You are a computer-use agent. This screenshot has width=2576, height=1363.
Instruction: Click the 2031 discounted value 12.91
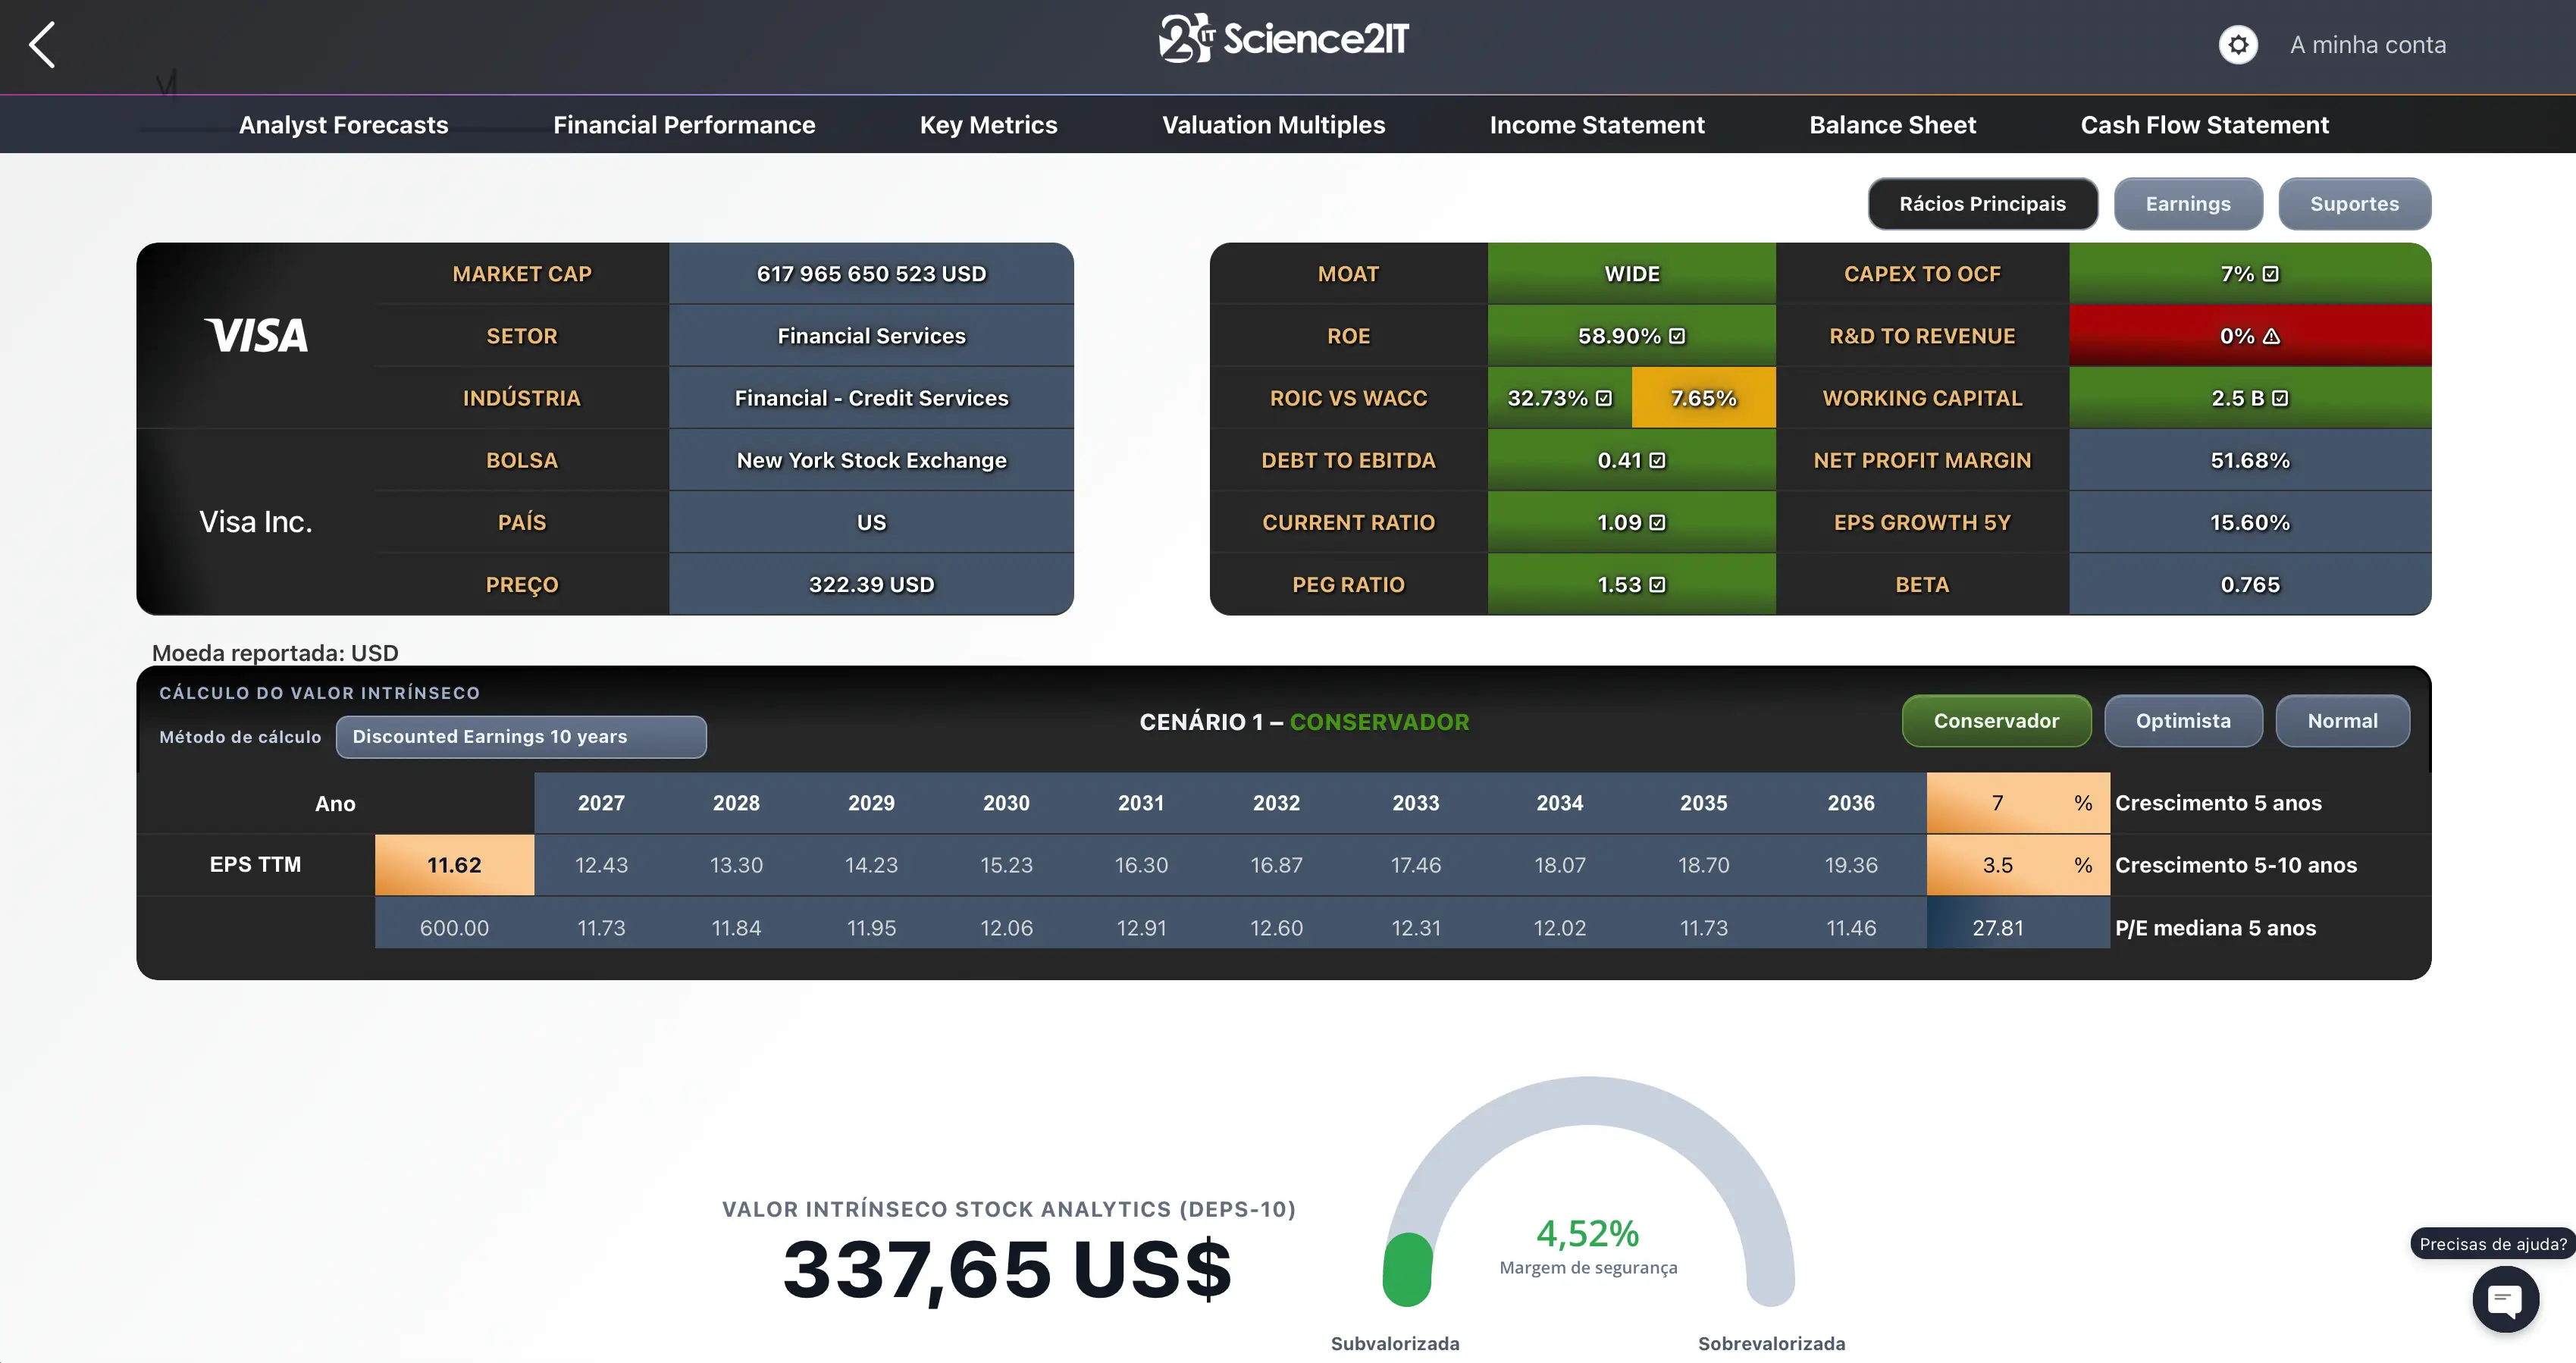(1141, 928)
